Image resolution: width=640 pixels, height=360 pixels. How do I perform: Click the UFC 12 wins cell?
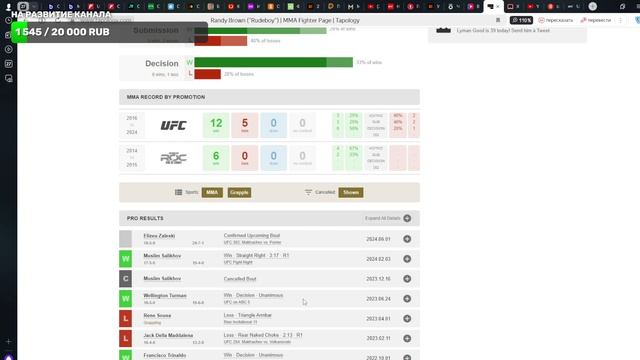pos(216,125)
